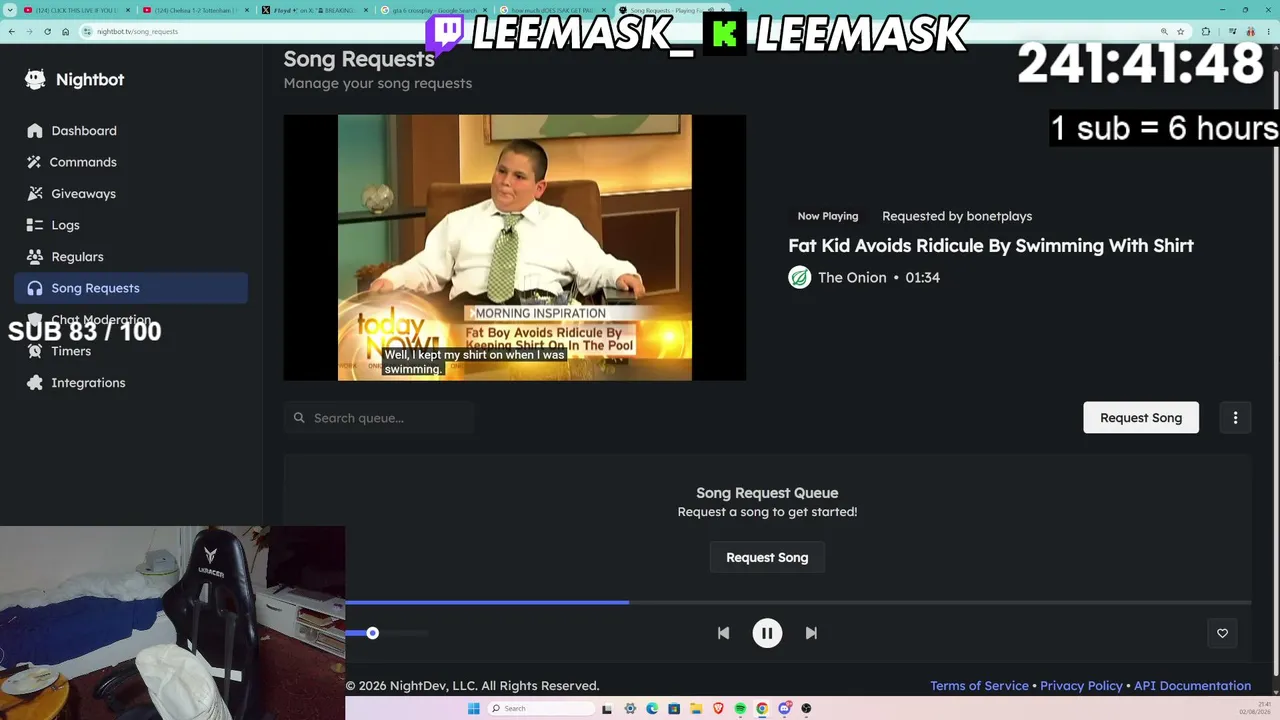Bookmark this page with the star icon
The width and height of the screenshot is (1280, 720).
(x=1180, y=31)
